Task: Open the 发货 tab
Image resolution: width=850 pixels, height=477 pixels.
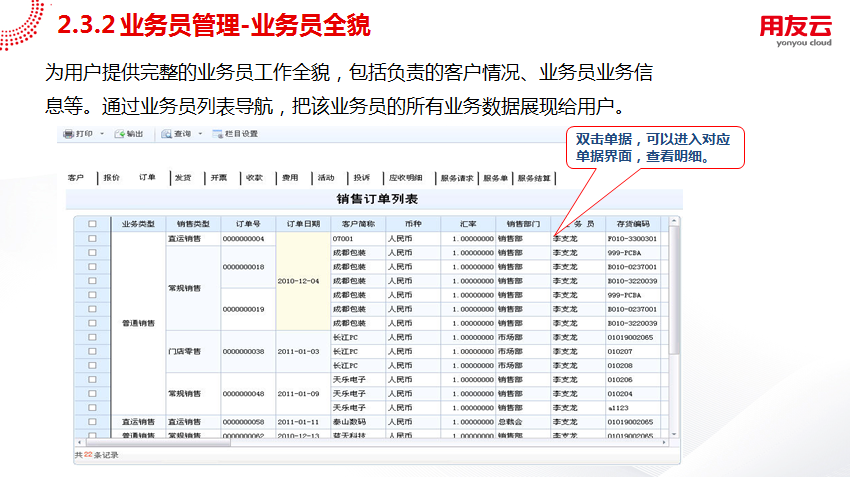Action: click(182, 178)
